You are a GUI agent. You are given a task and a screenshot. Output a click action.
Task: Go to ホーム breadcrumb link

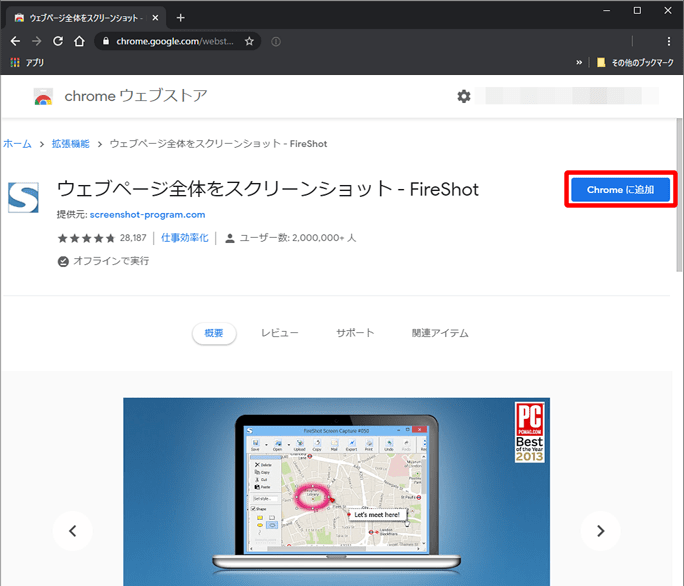(x=17, y=144)
